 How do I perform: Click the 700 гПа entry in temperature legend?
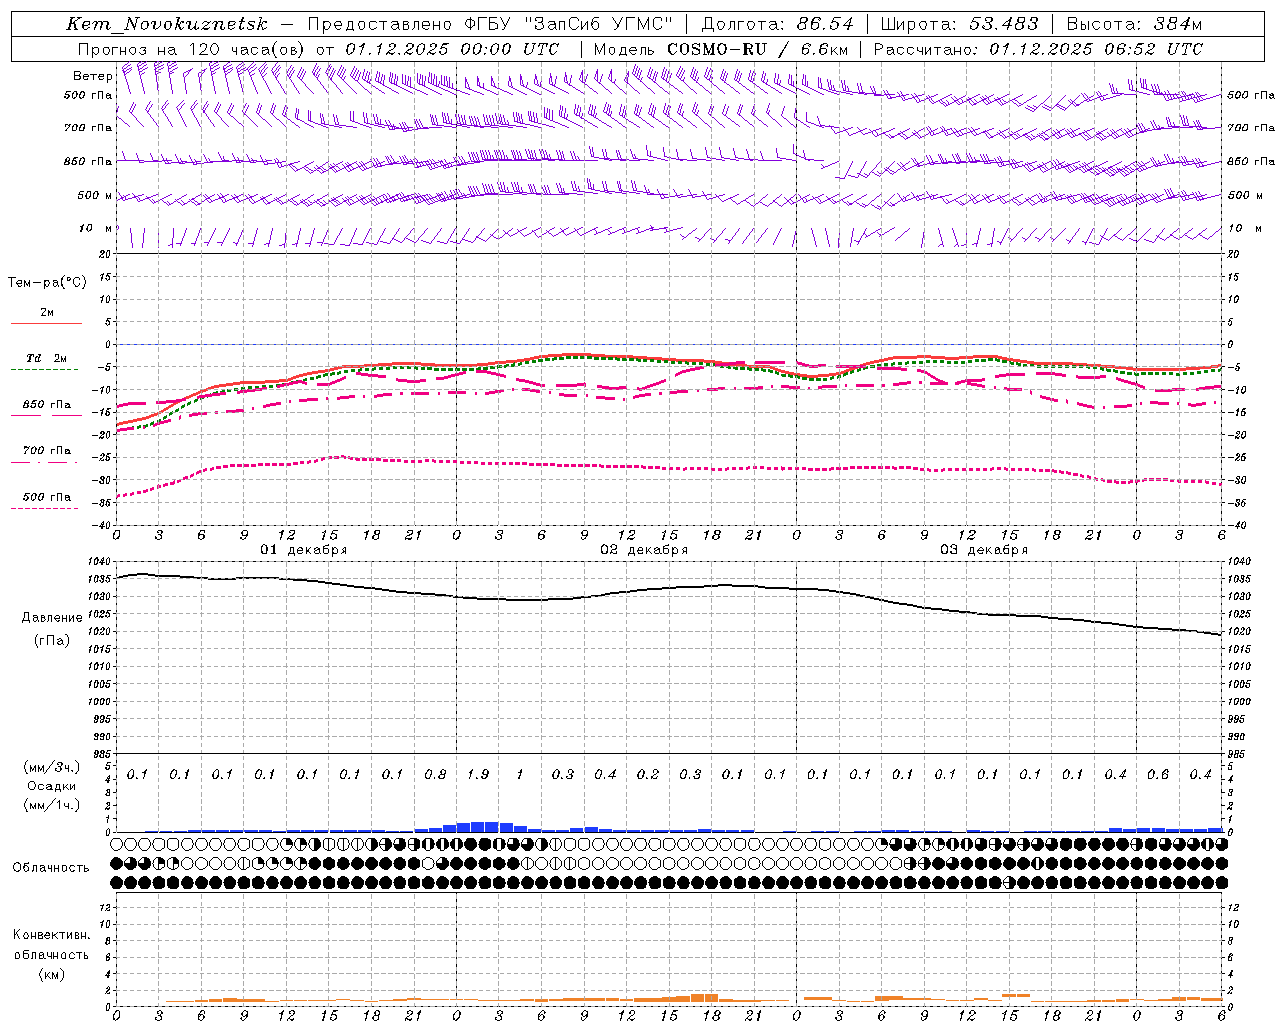click(47, 451)
